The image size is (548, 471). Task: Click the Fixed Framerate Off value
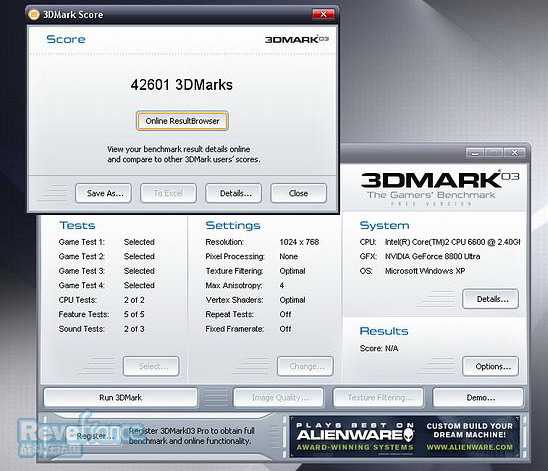[285, 329]
